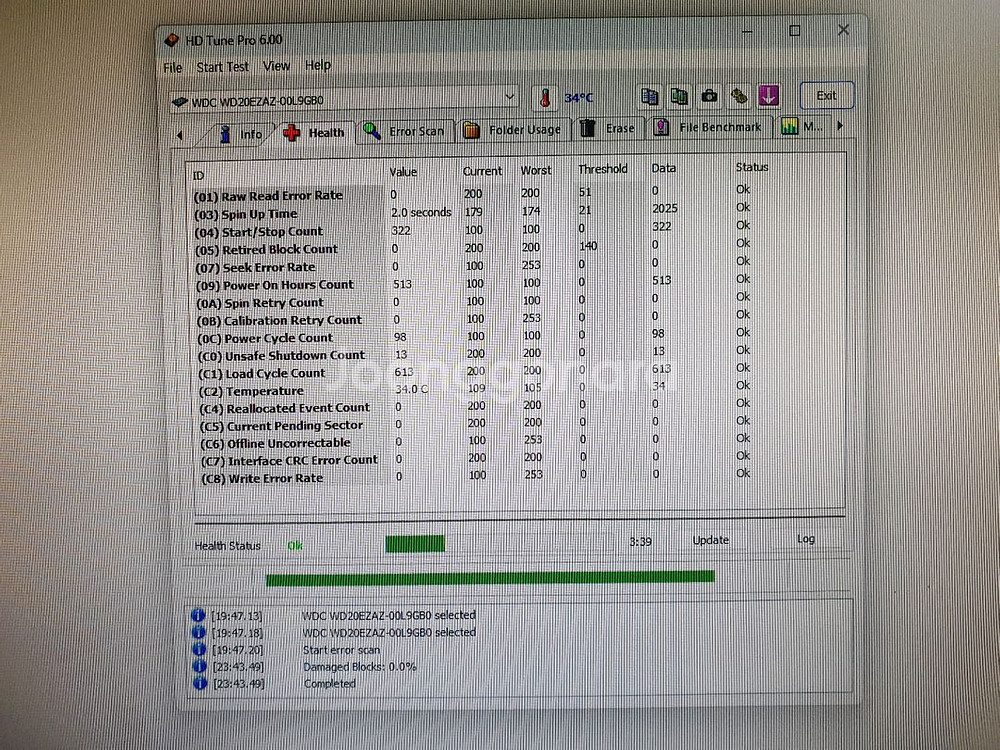Click the info icon beside Start error scan
This screenshot has width=1000, height=750.
point(199,649)
